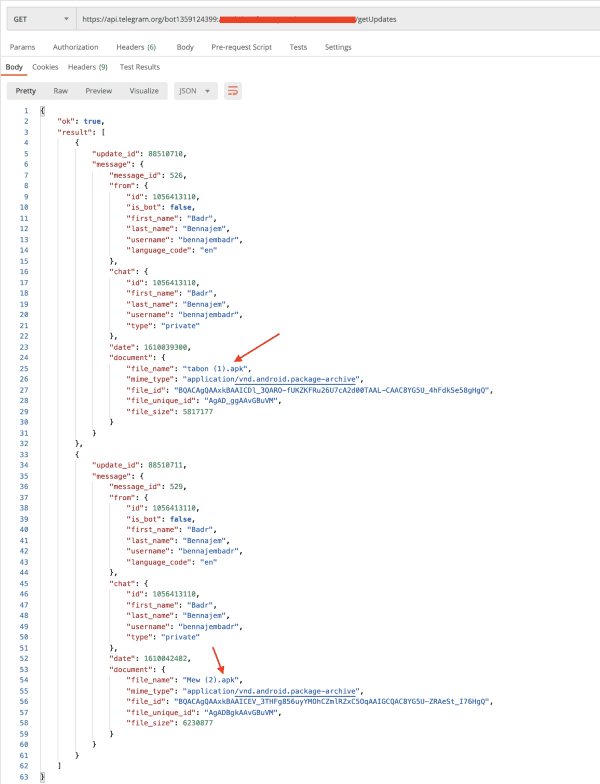Click the request URL field

[x=338, y=20]
